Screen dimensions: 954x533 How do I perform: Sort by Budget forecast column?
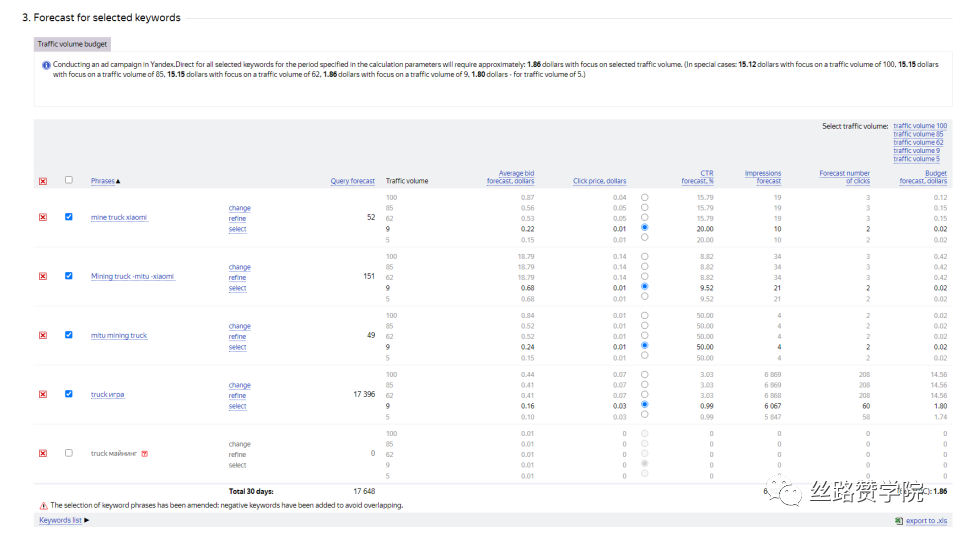923,177
